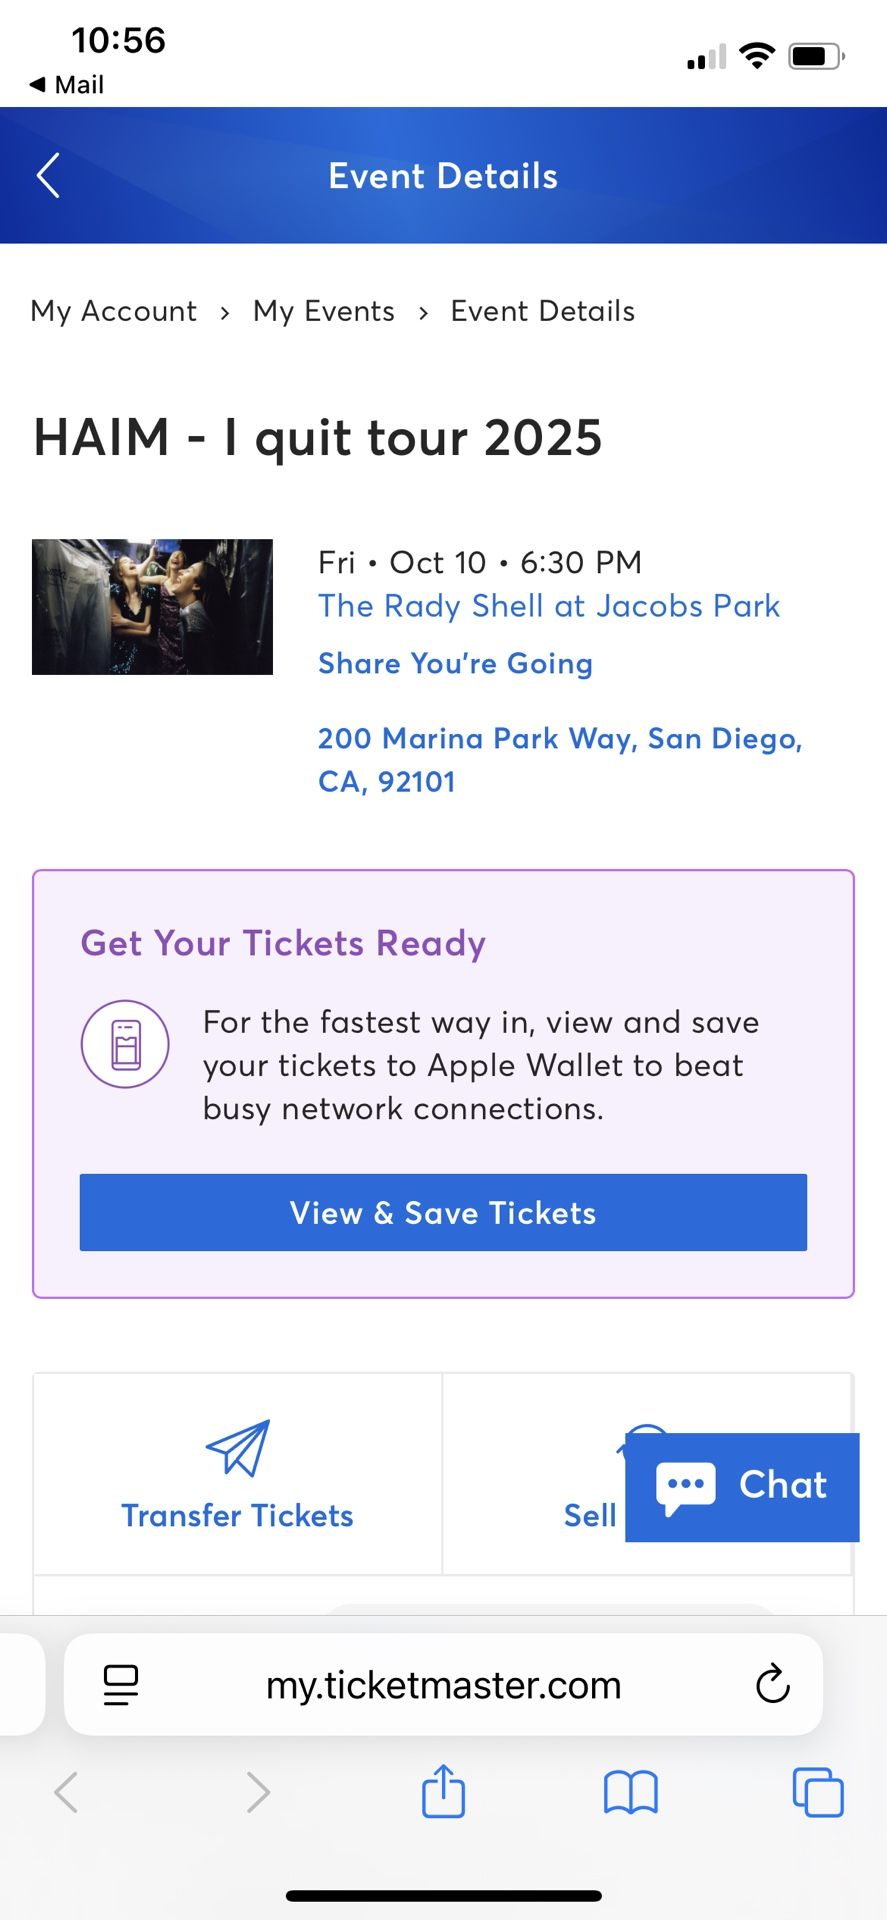Tap the back arrow in Event Details header
Viewport: 887px width, 1920px height.
(x=48, y=176)
